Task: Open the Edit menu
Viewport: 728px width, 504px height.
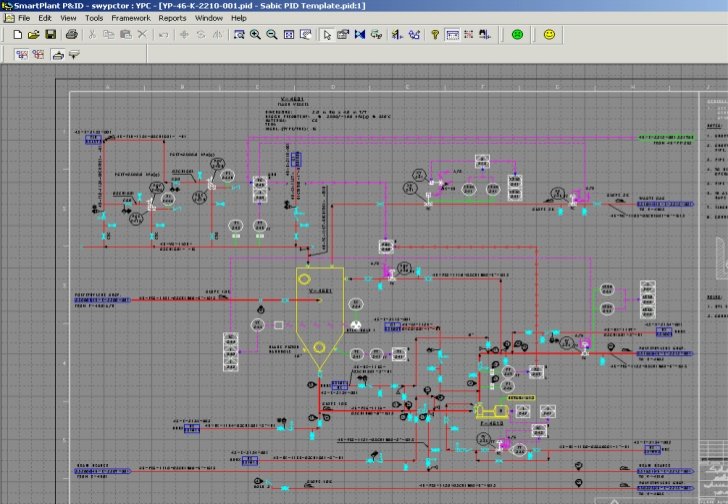Action: (x=45, y=18)
